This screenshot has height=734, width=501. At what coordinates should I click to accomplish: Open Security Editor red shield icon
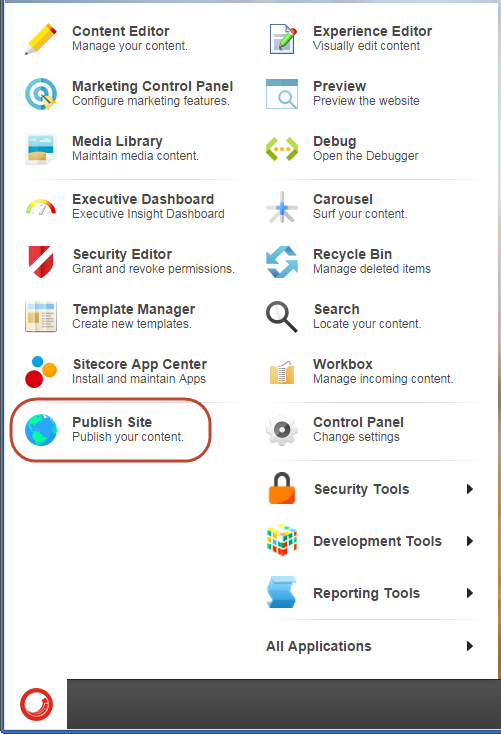coord(41,262)
